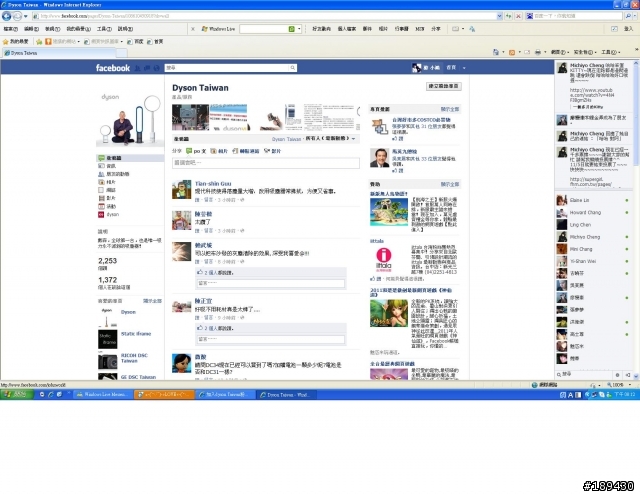This screenshot has width=640, height=494.
Task: Click the red Stop loading icon
Action: (x=518, y=16)
